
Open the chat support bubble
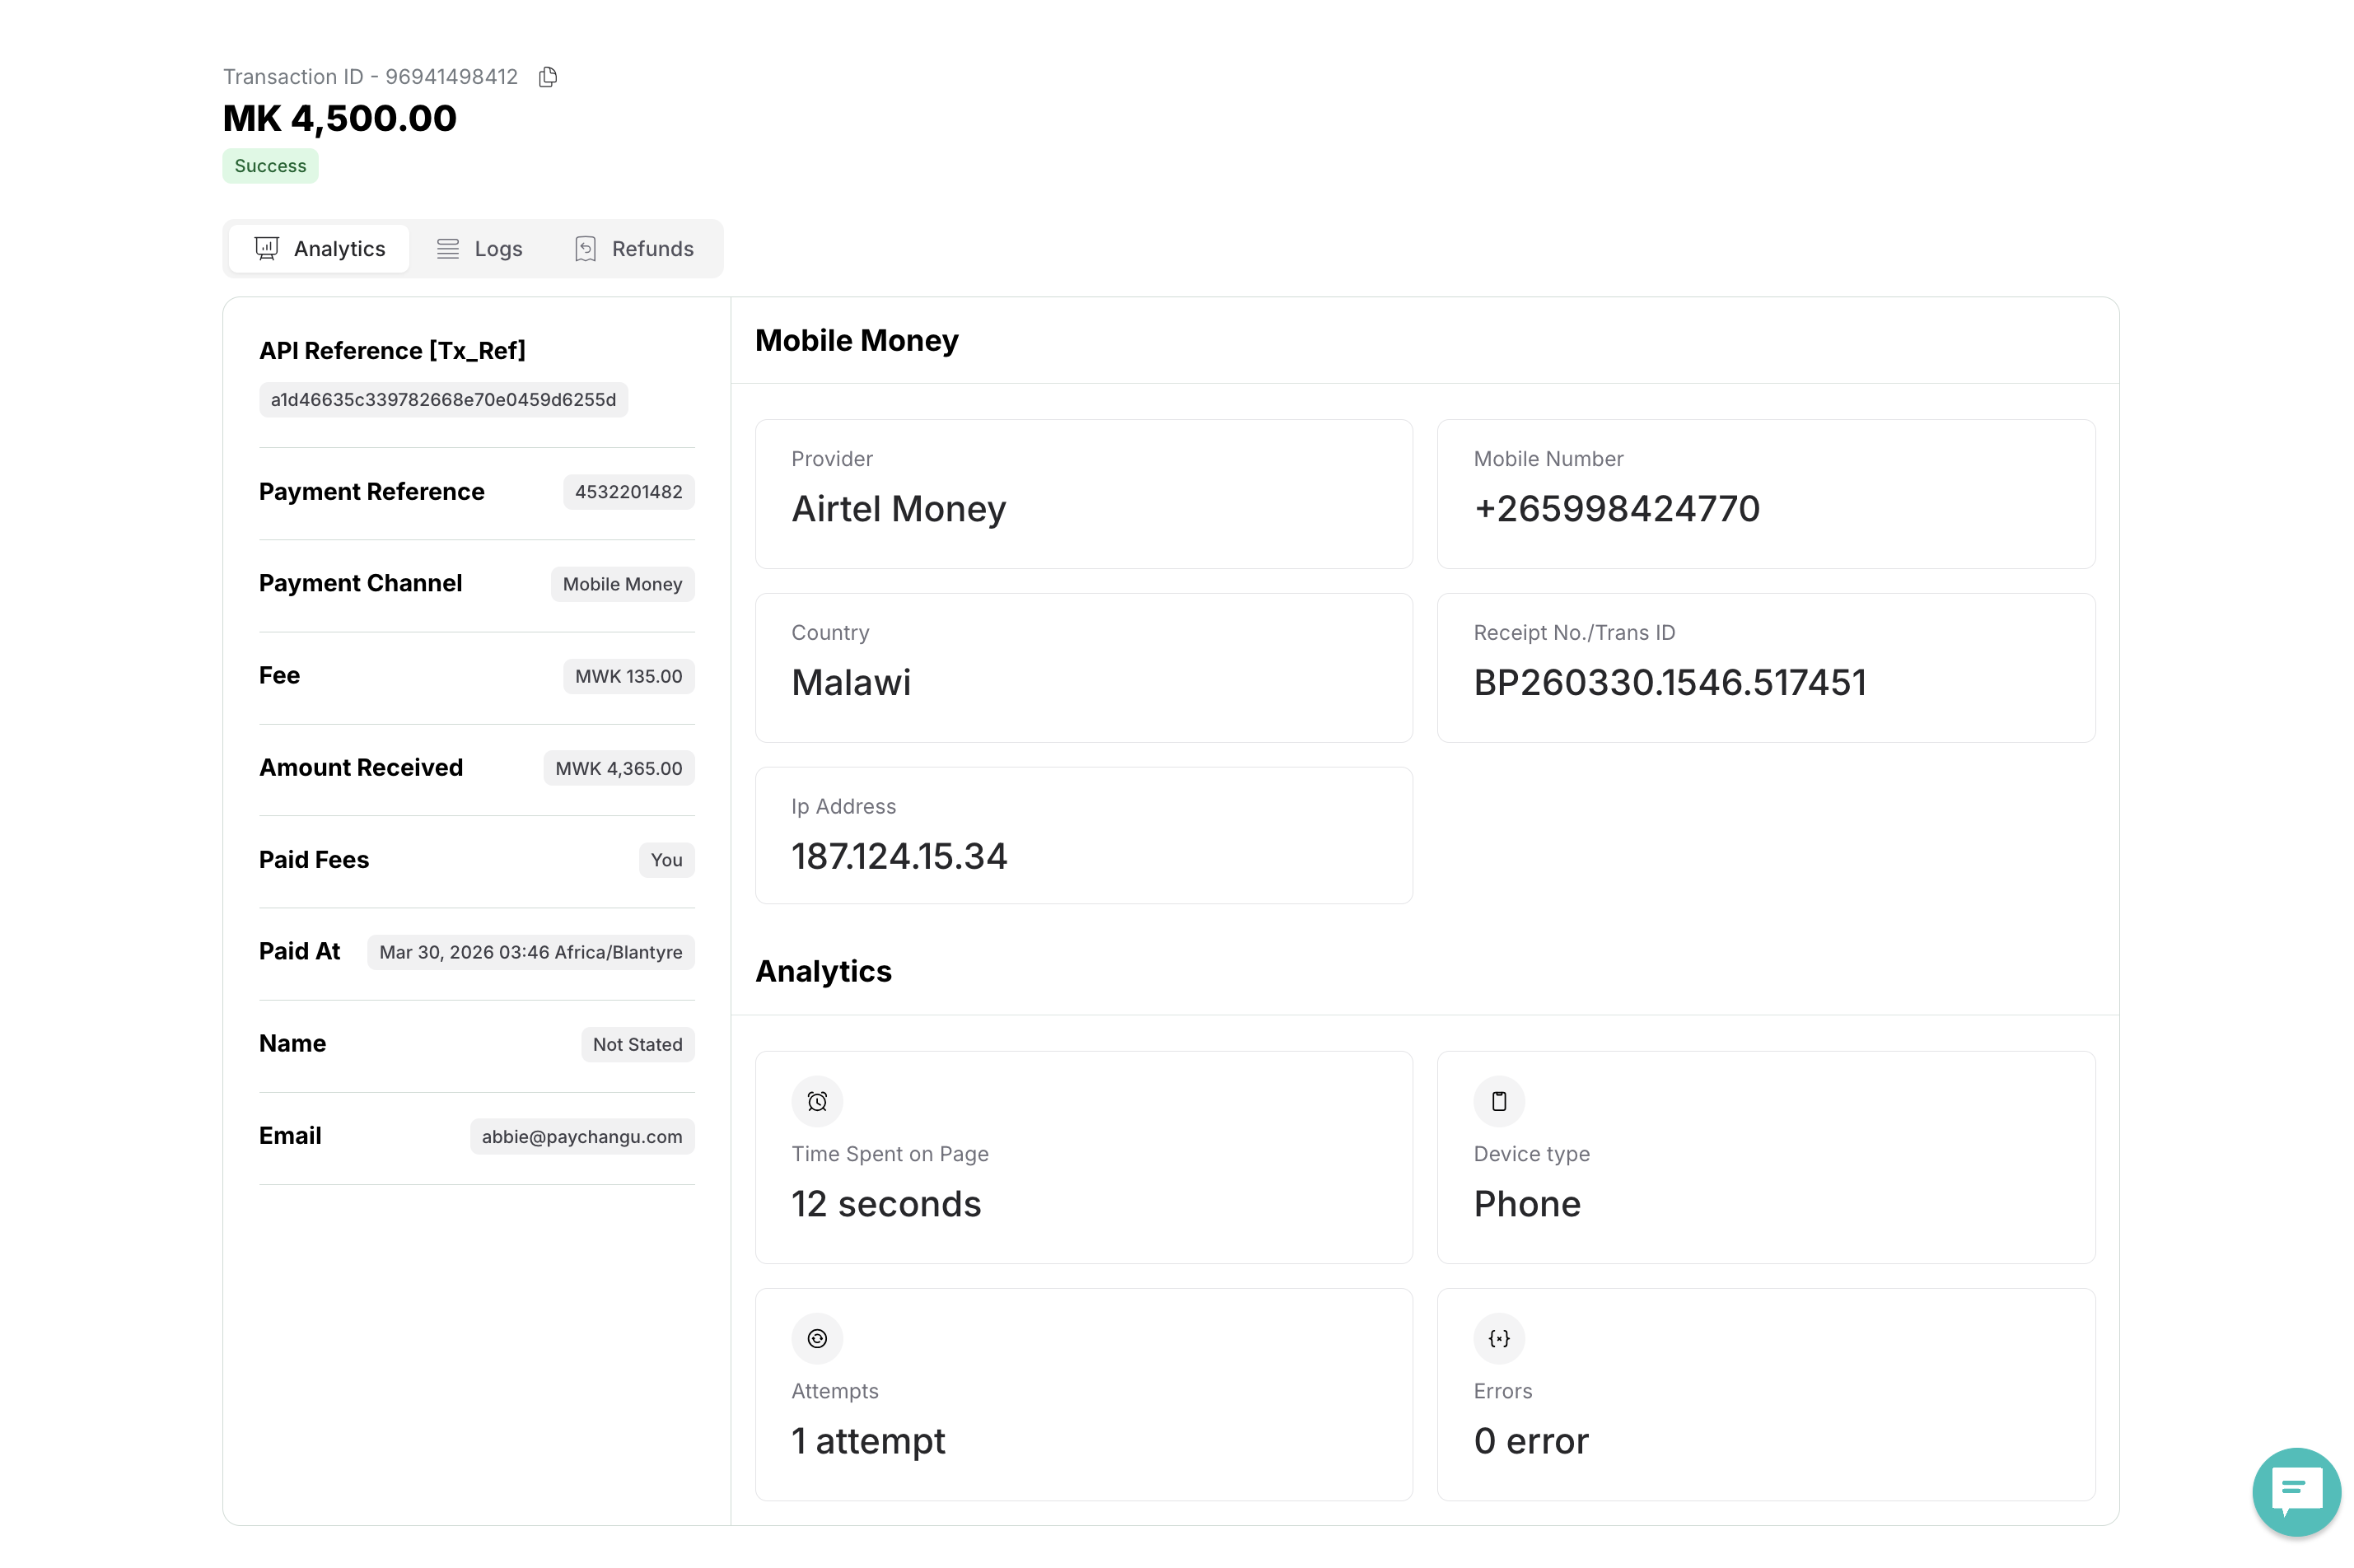pyautogui.click(x=2295, y=1490)
